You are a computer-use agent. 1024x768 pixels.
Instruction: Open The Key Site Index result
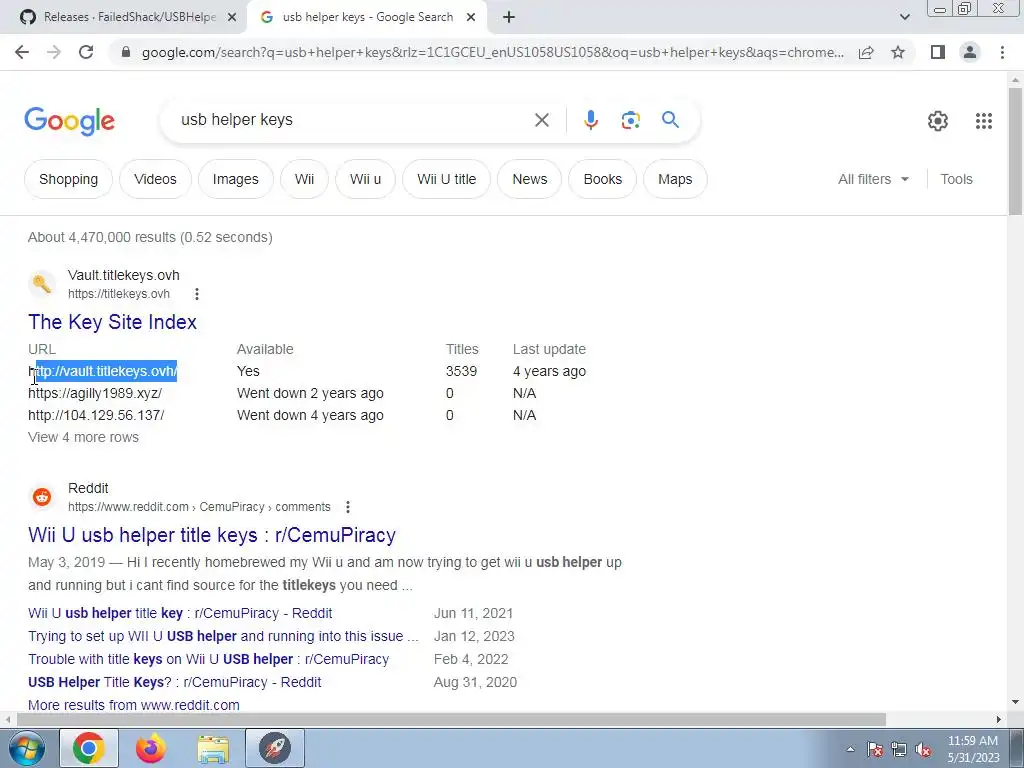click(x=112, y=322)
